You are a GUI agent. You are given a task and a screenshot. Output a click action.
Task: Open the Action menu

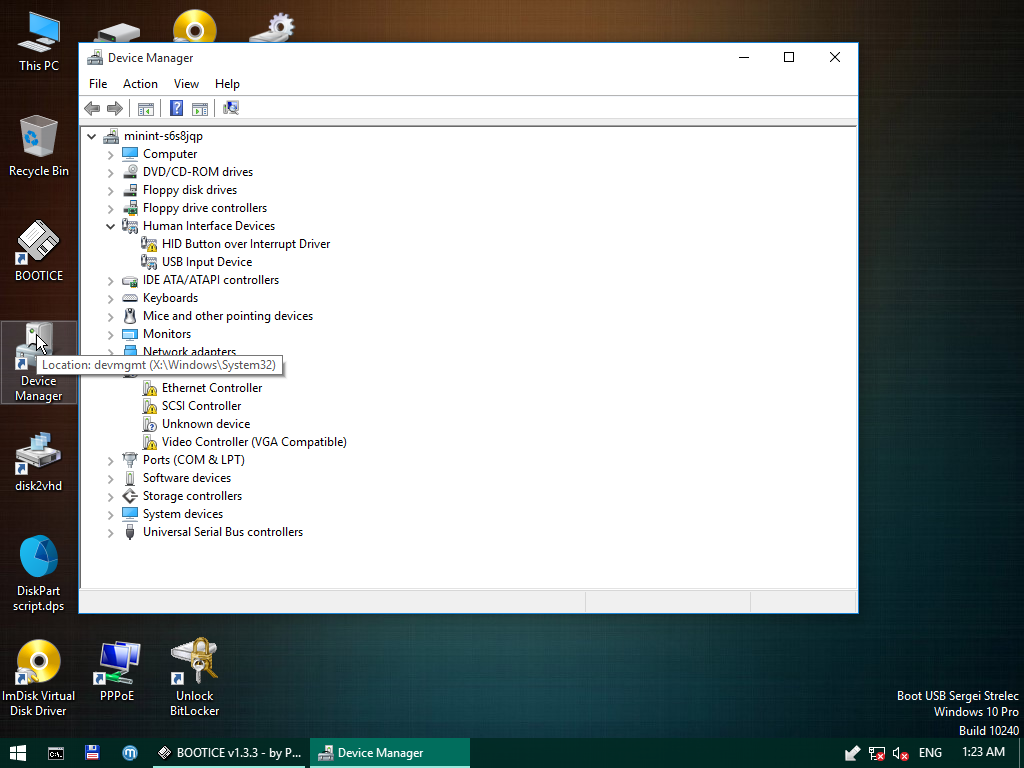tap(140, 84)
